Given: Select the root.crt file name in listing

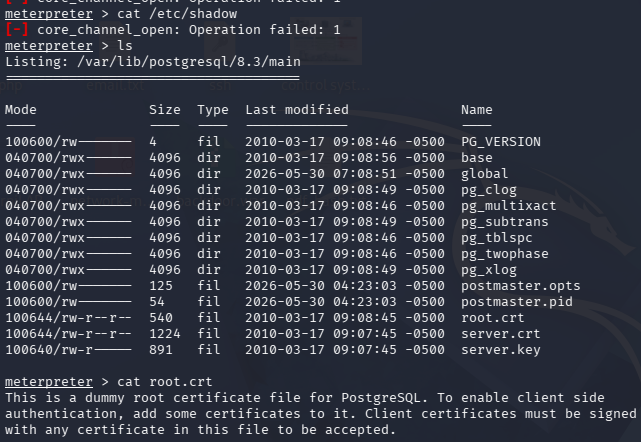Looking at the screenshot, I should (493, 318).
